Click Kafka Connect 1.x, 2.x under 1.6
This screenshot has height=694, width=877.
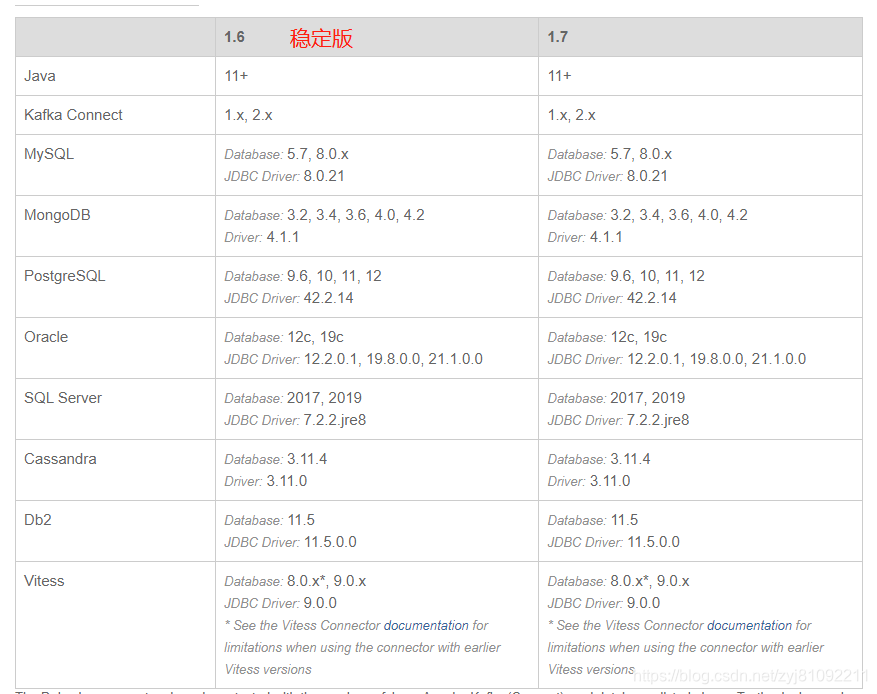coord(248,115)
